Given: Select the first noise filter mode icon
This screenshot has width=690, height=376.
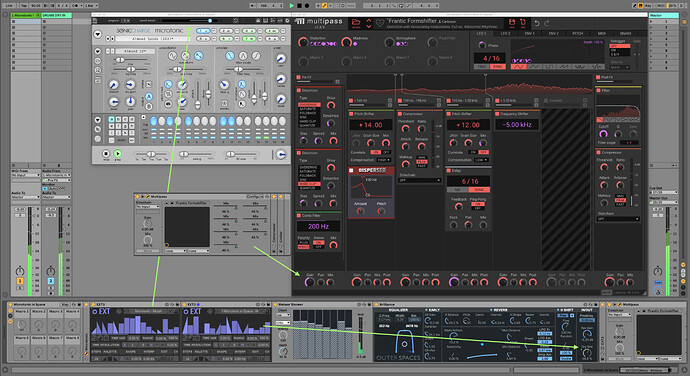Looking at the screenshot, I should point(230,56).
